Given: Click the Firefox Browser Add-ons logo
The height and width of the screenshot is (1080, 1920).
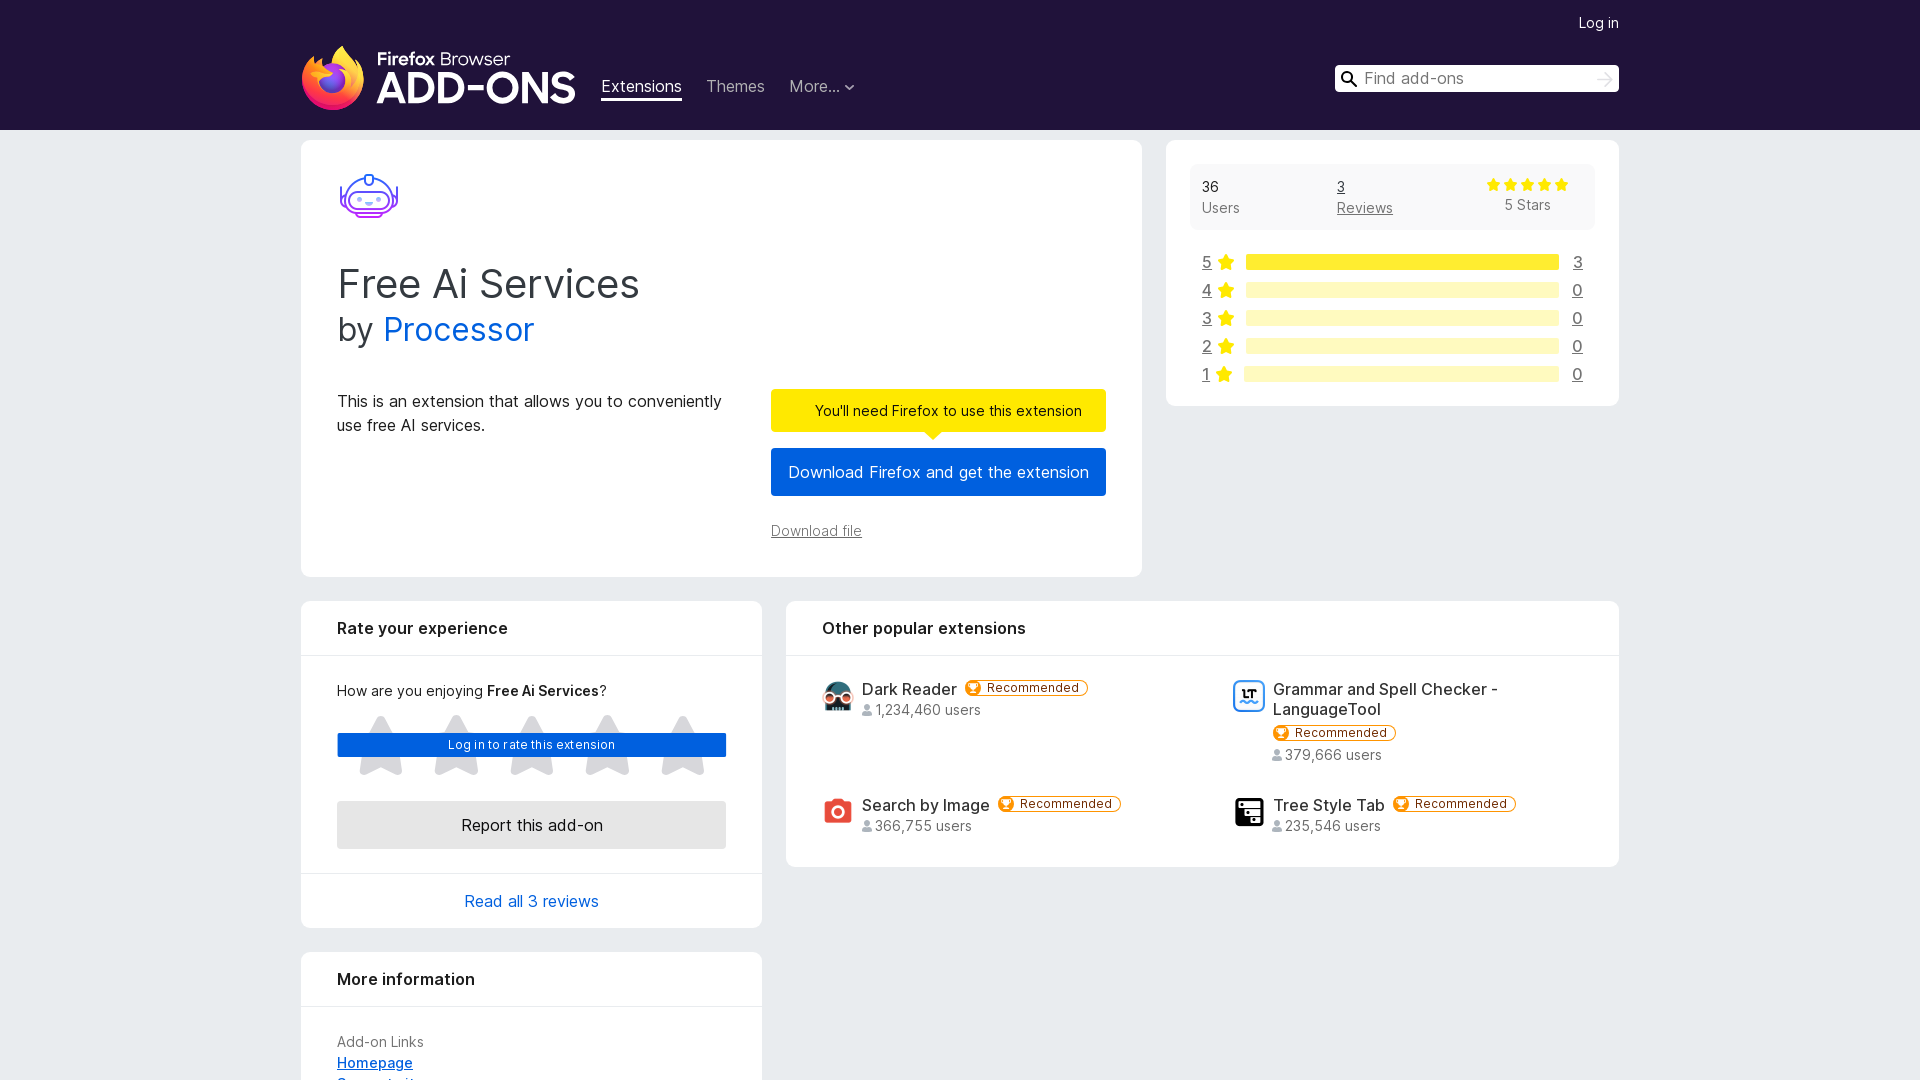Looking at the screenshot, I should (438, 78).
